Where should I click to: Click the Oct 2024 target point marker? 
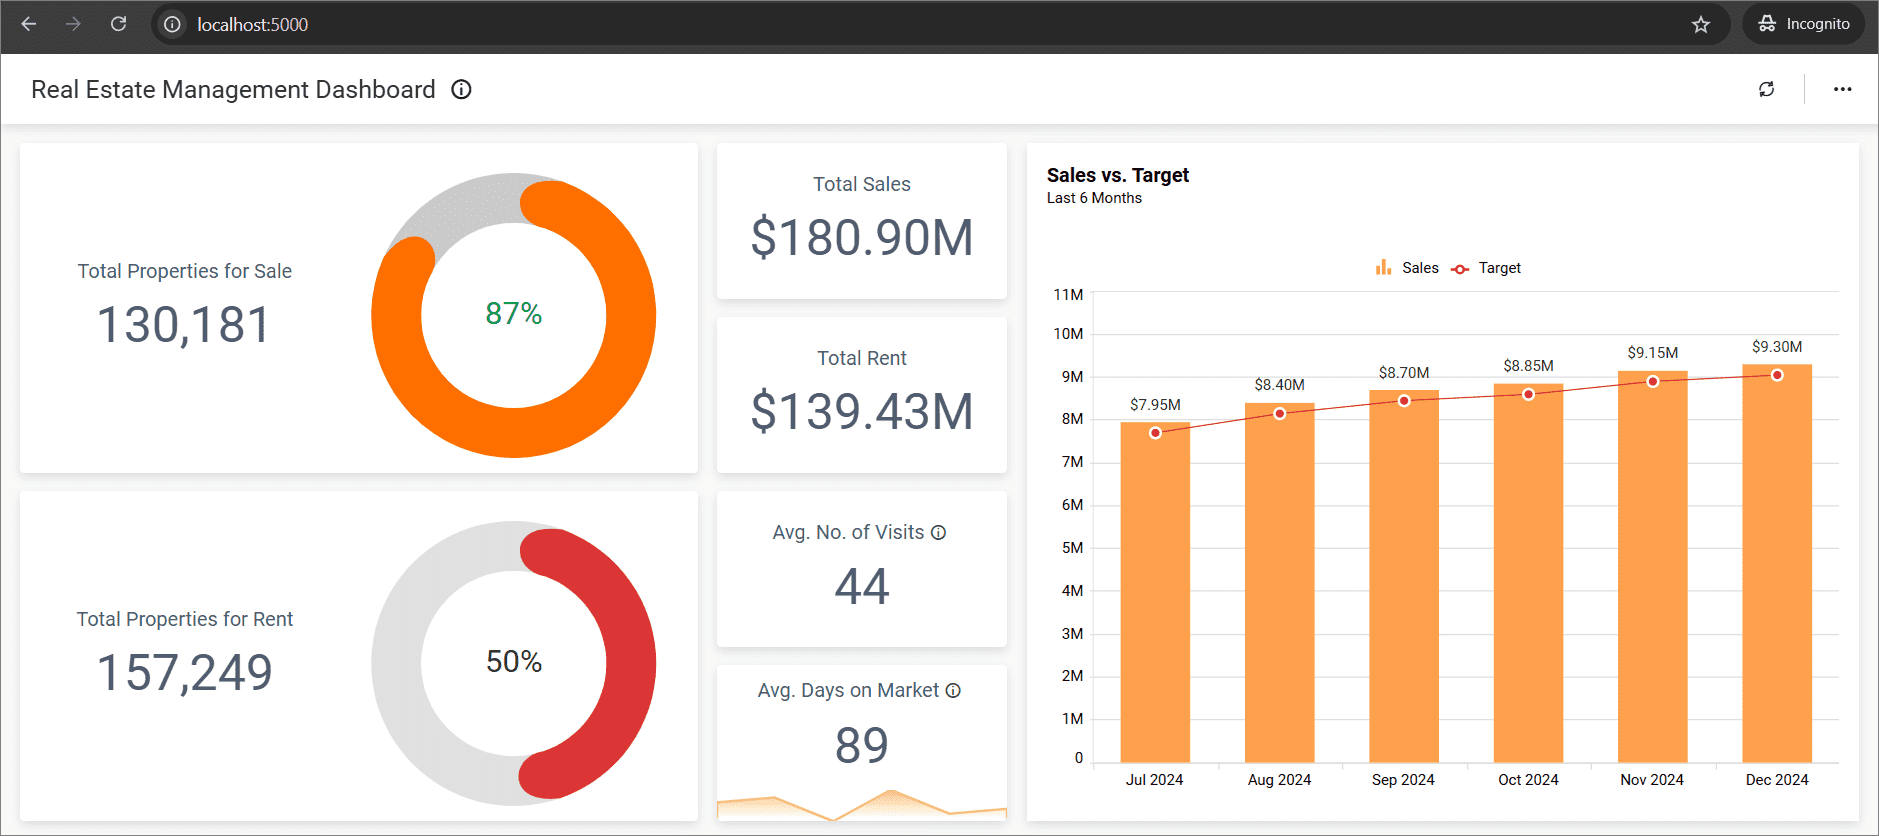(x=1528, y=394)
